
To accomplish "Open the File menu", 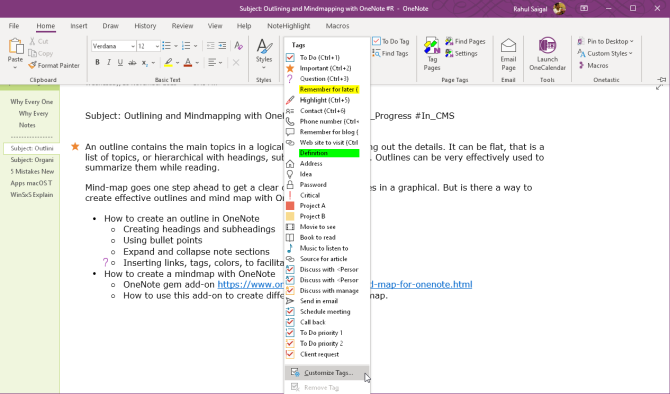I will tap(14, 26).
